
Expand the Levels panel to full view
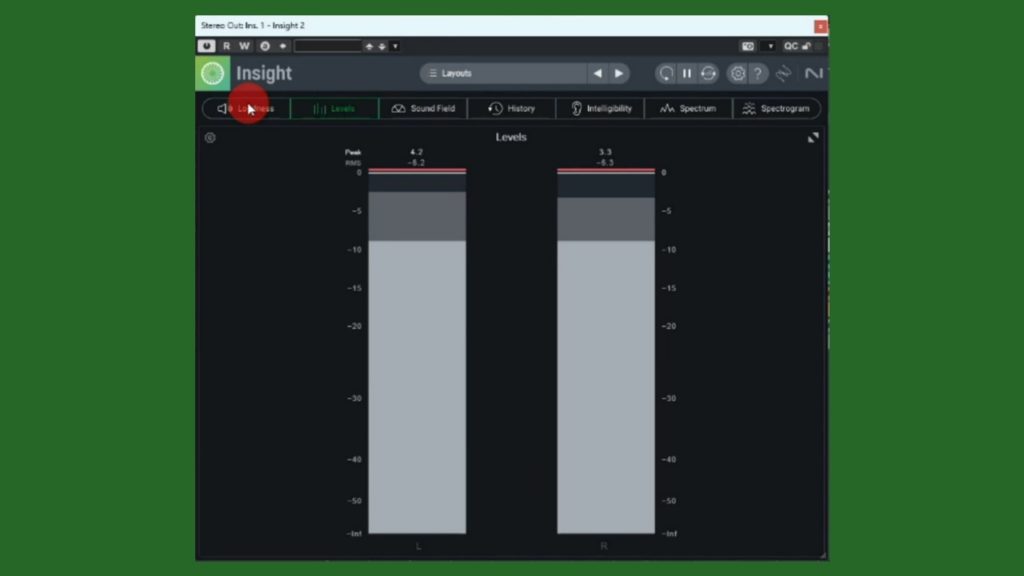pyautogui.click(x=813, y=138)
